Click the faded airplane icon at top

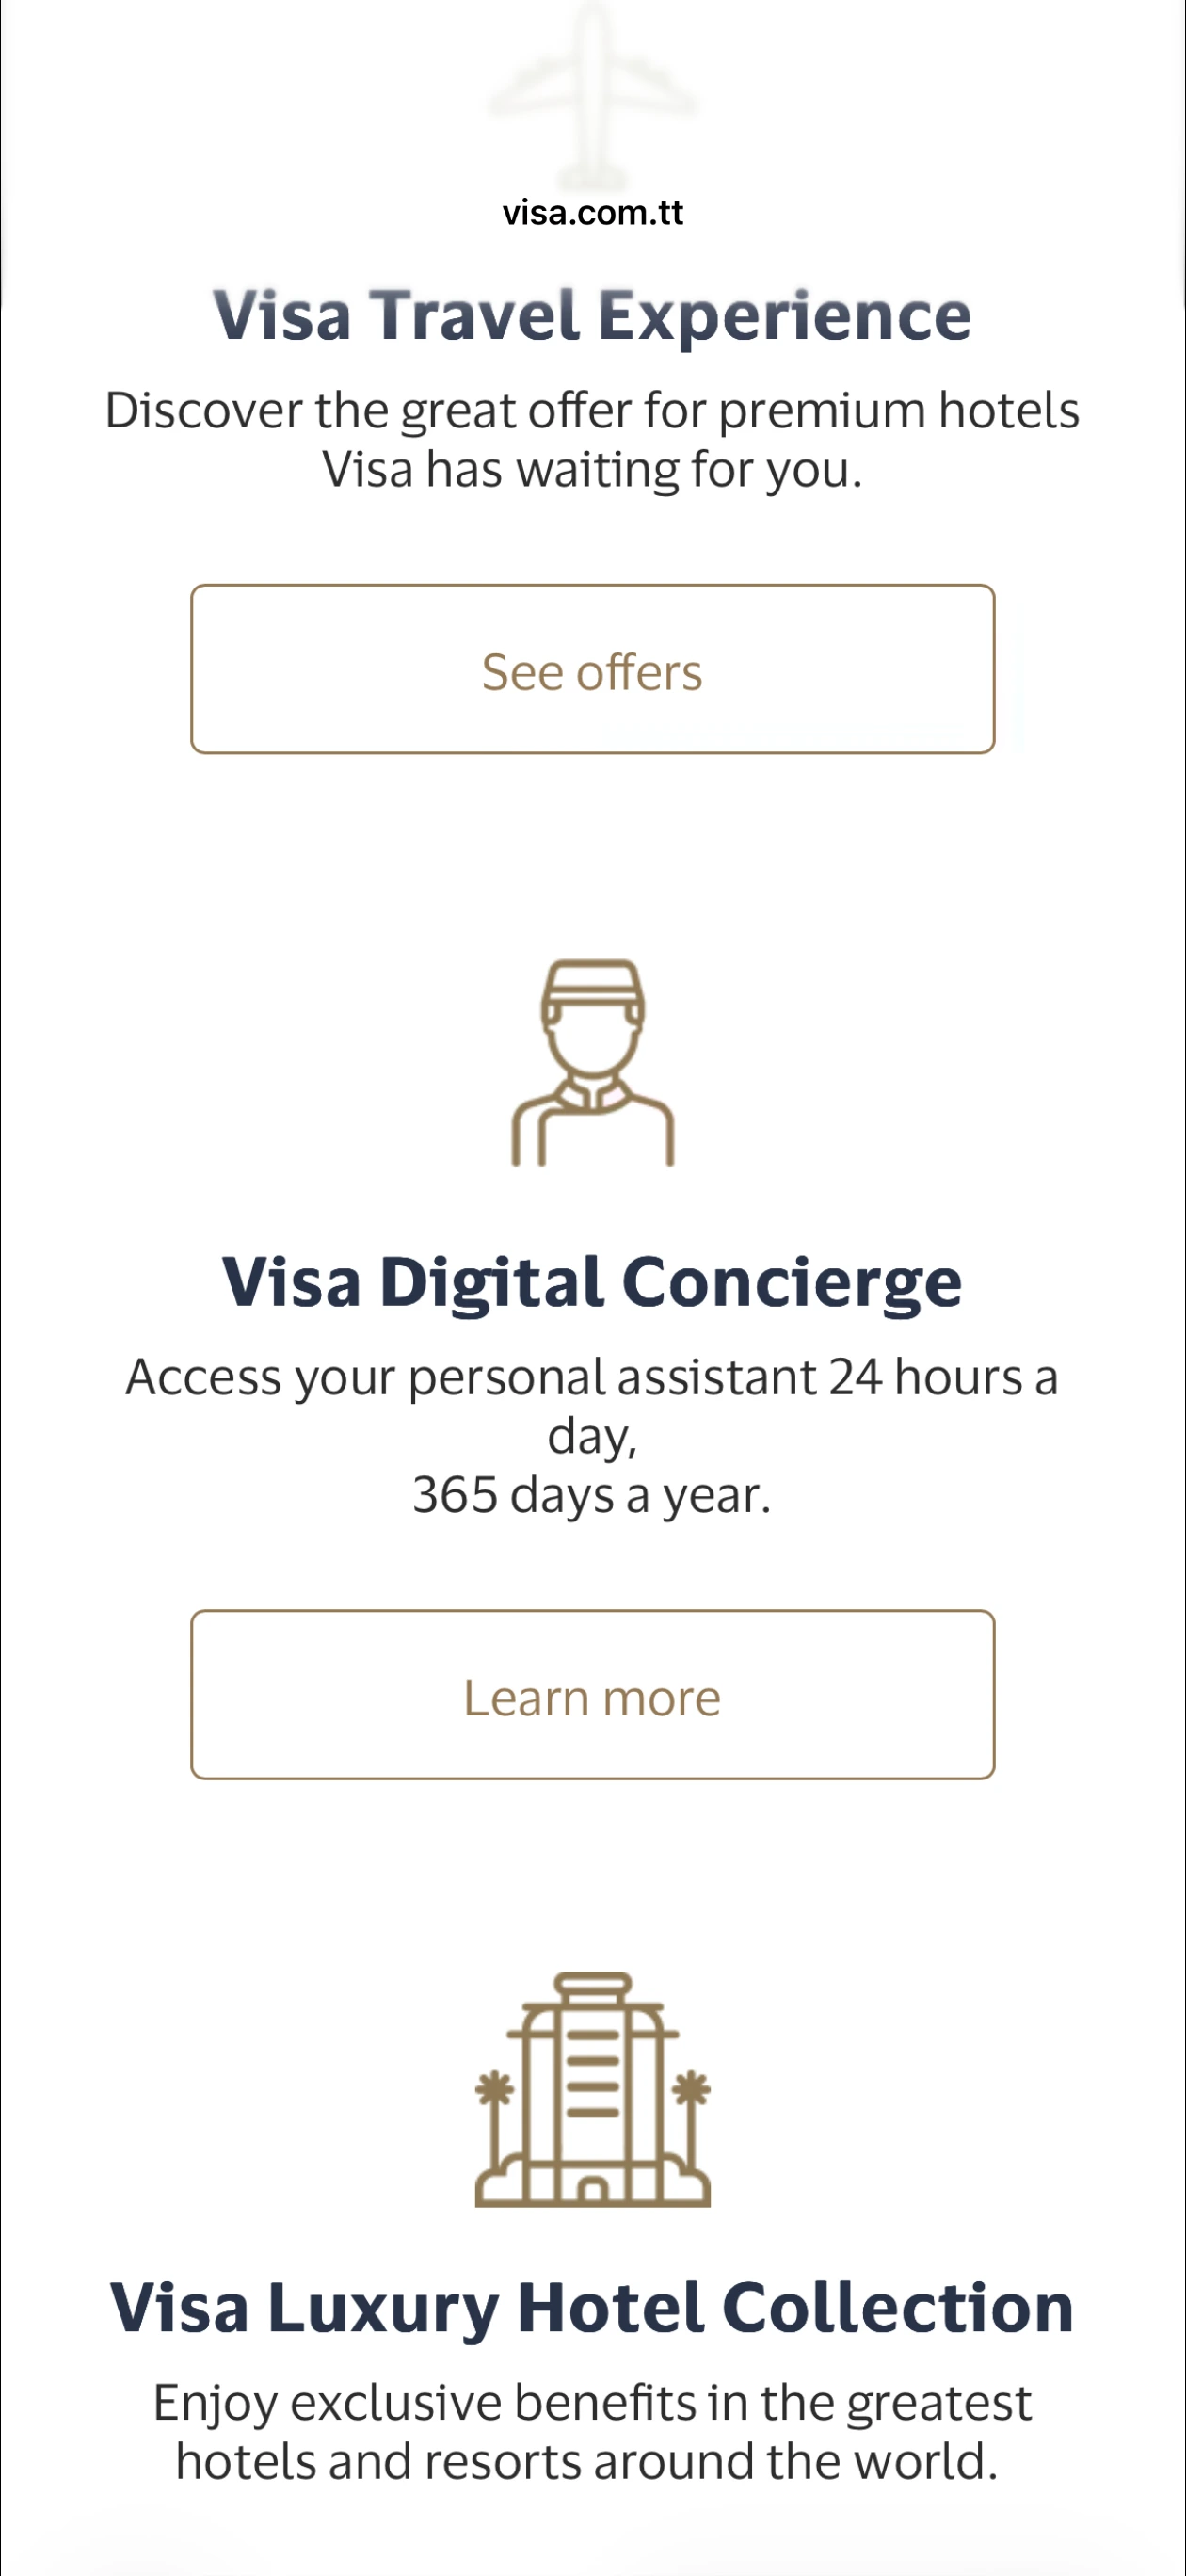[x=593, y=95]
